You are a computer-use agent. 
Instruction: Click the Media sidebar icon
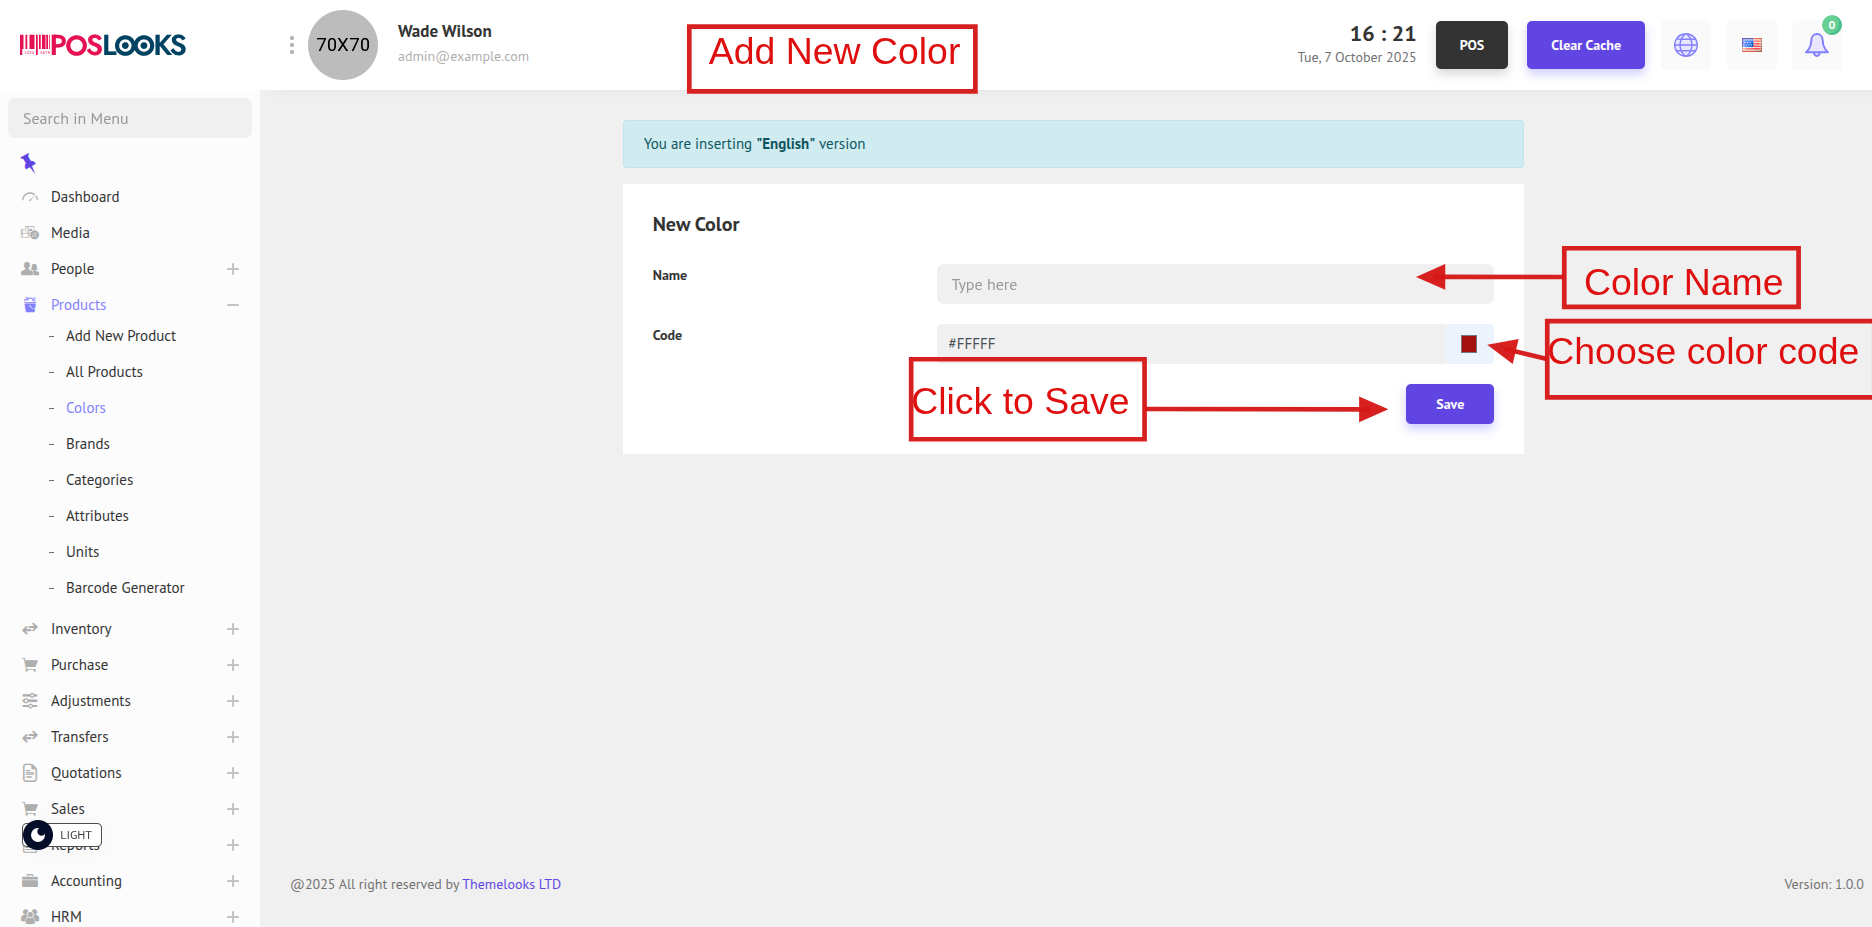coord(30,233)
